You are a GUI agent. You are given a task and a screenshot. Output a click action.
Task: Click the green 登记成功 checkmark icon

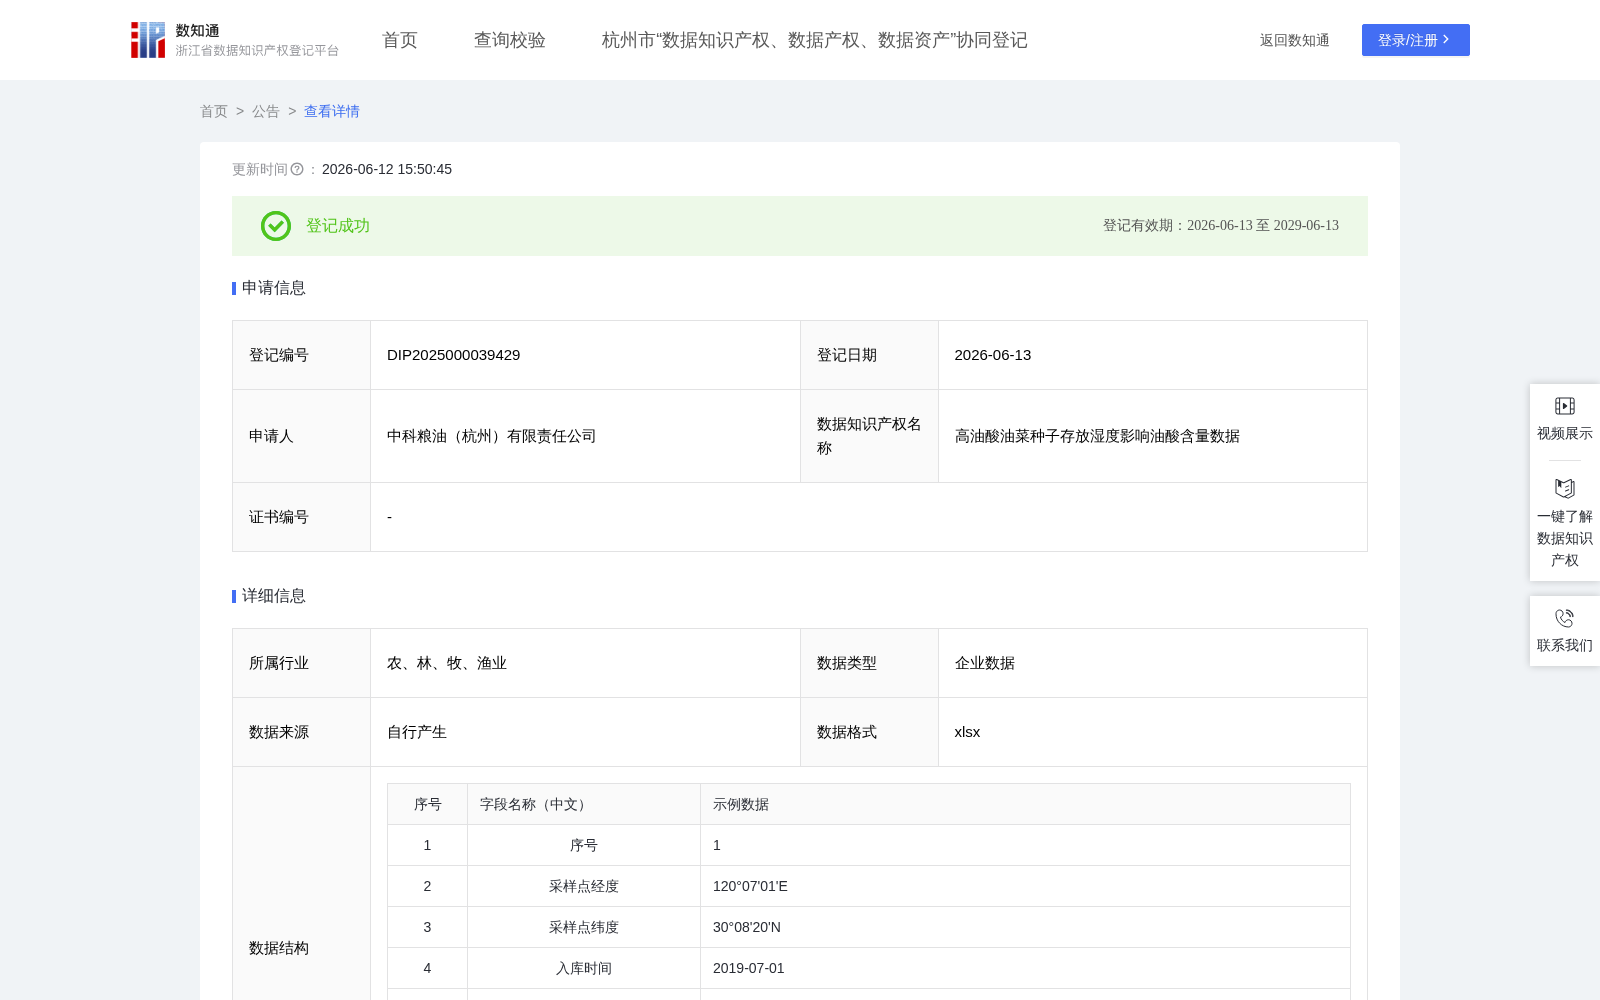point(276,226)
